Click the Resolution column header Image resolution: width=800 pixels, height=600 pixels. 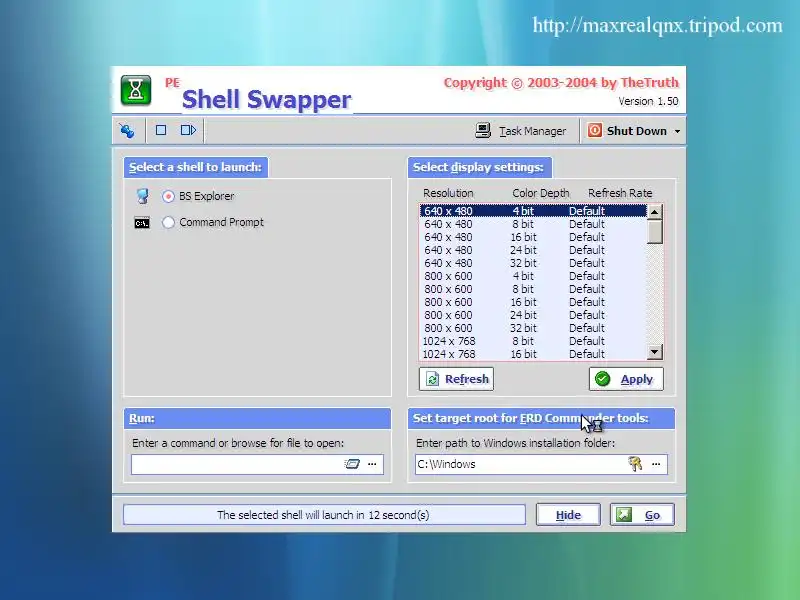coord(448,193)
